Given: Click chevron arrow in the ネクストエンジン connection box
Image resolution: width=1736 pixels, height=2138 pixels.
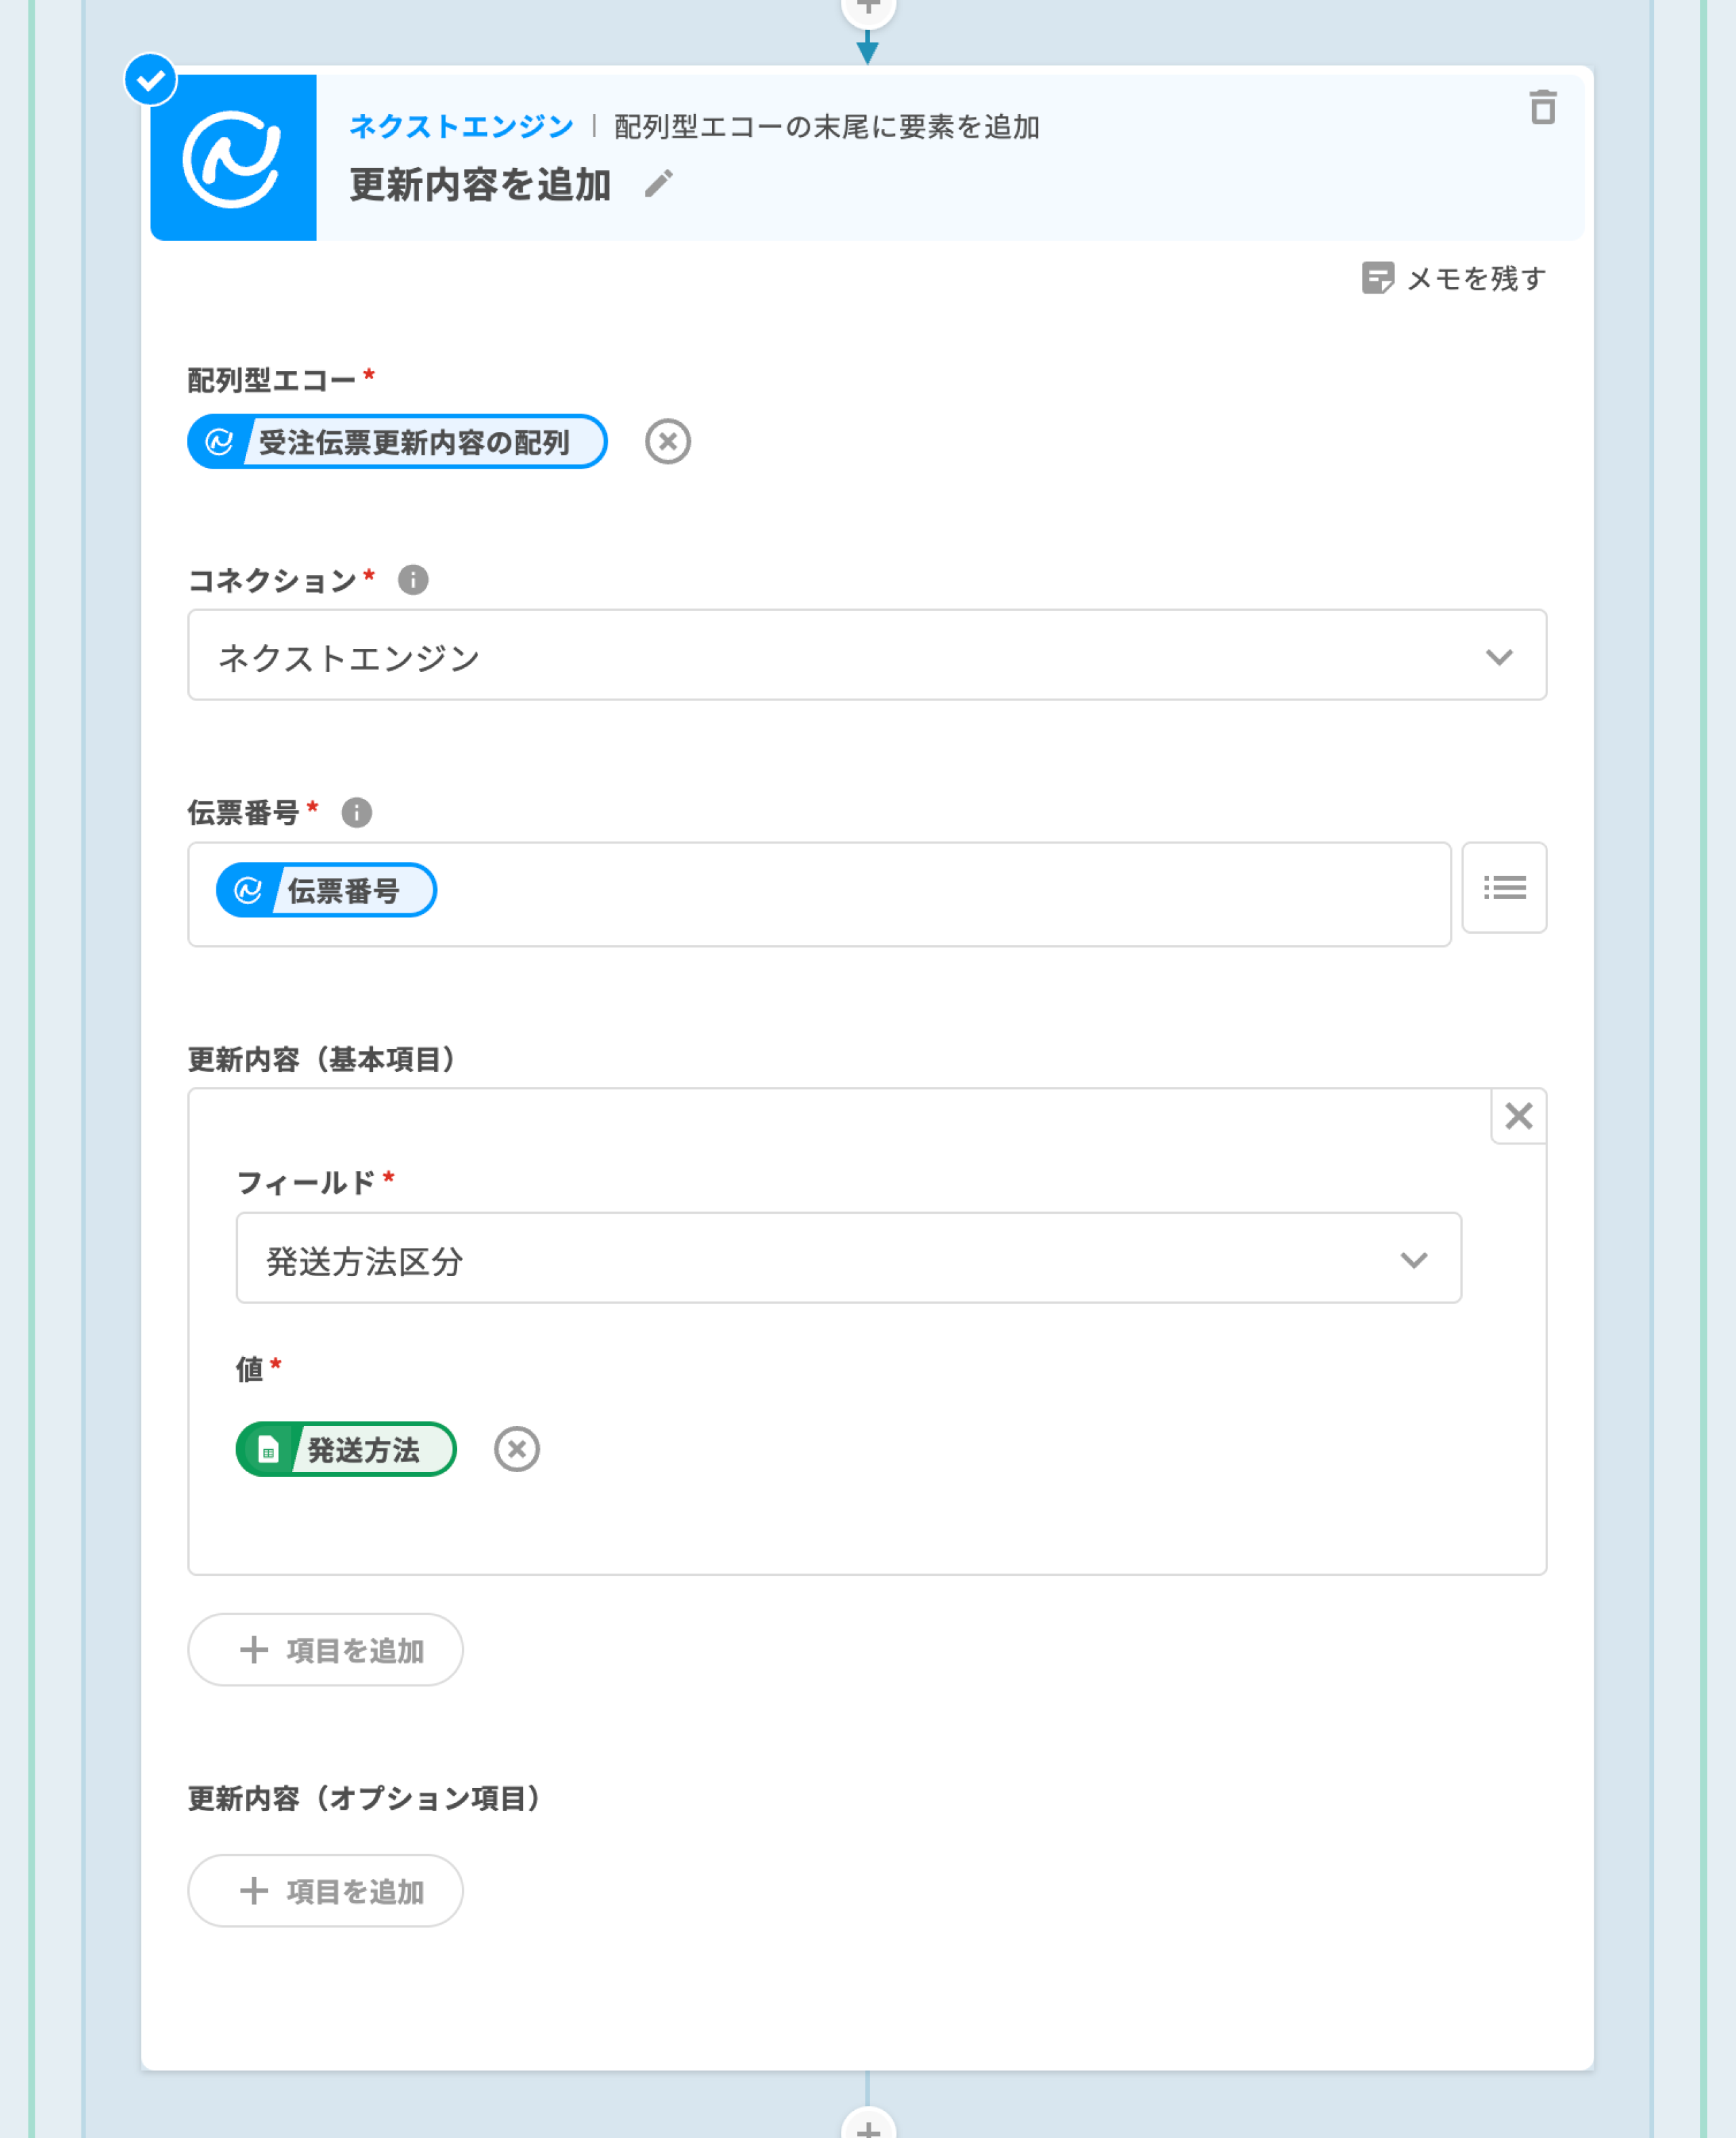Looking at the screenshot, I should (1498, 657).
